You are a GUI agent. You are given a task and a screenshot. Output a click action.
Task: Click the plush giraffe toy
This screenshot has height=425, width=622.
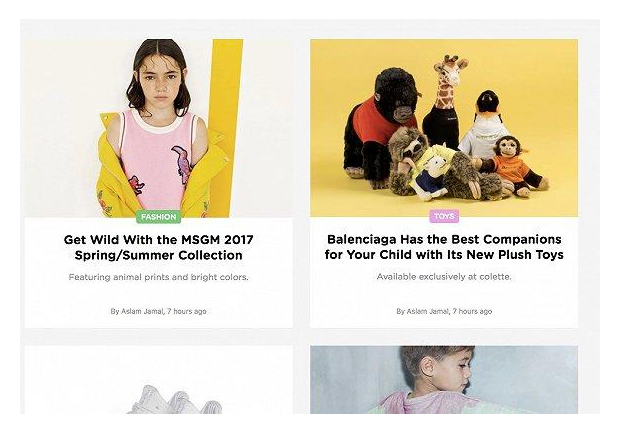tap(444, 99)
